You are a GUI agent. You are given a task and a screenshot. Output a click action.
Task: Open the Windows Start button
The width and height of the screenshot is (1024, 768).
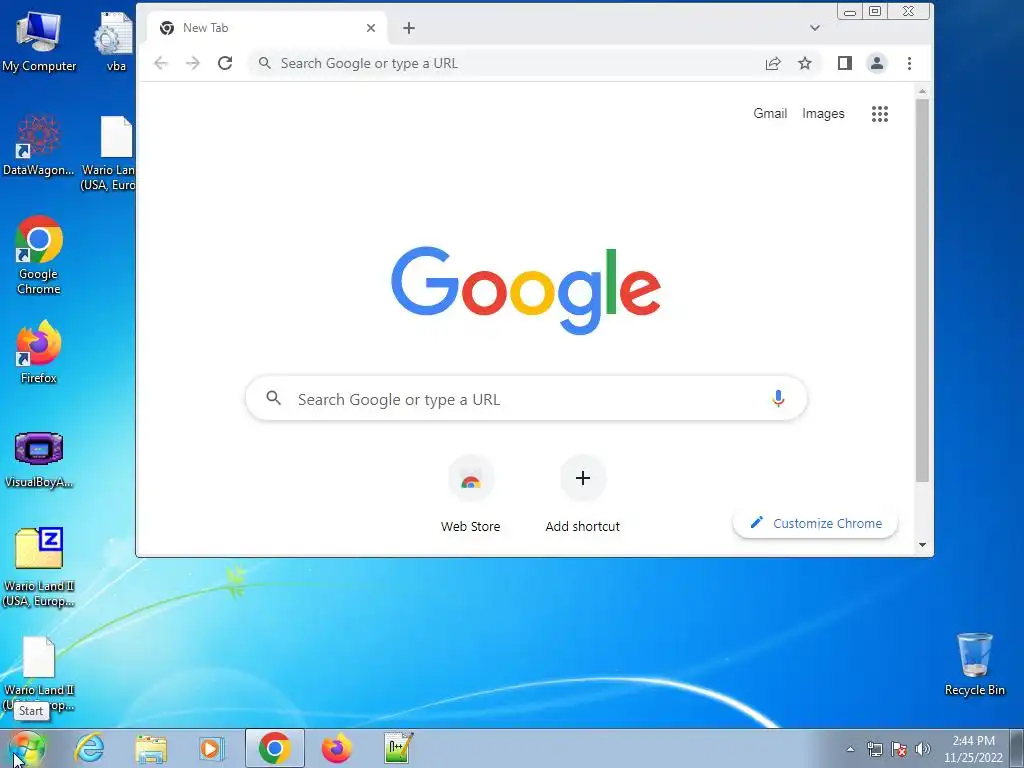[x=27, y=748]
